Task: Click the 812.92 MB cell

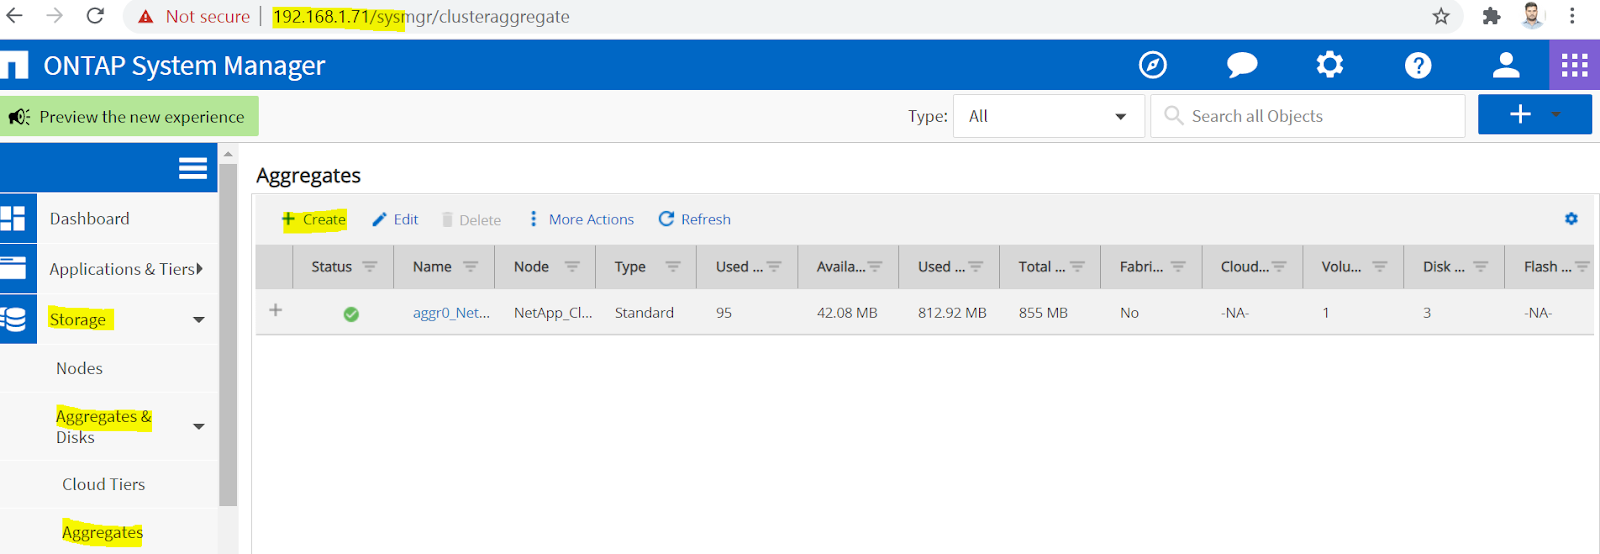Action: (x=952, y=313)
